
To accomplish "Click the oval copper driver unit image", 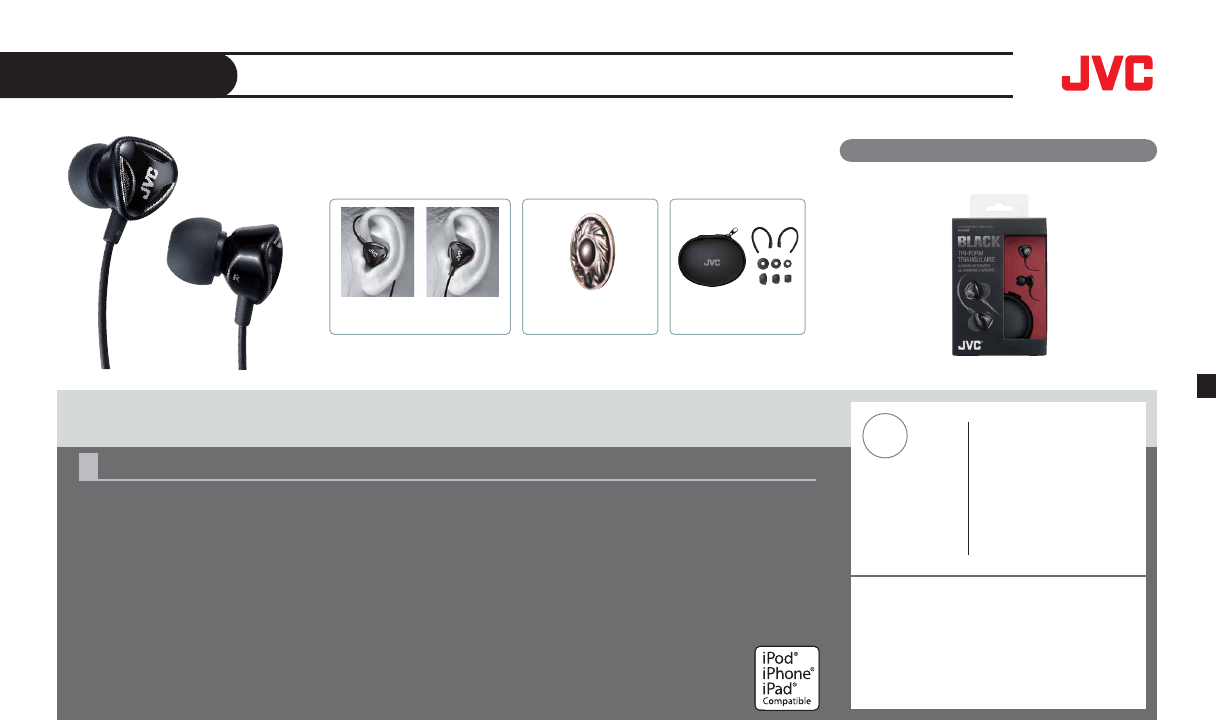I will pyautogui.click(x=589, y=253).
